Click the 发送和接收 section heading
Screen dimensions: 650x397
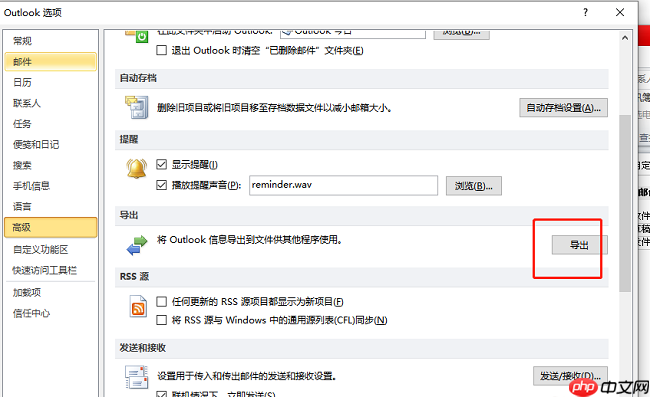[143, 348]
